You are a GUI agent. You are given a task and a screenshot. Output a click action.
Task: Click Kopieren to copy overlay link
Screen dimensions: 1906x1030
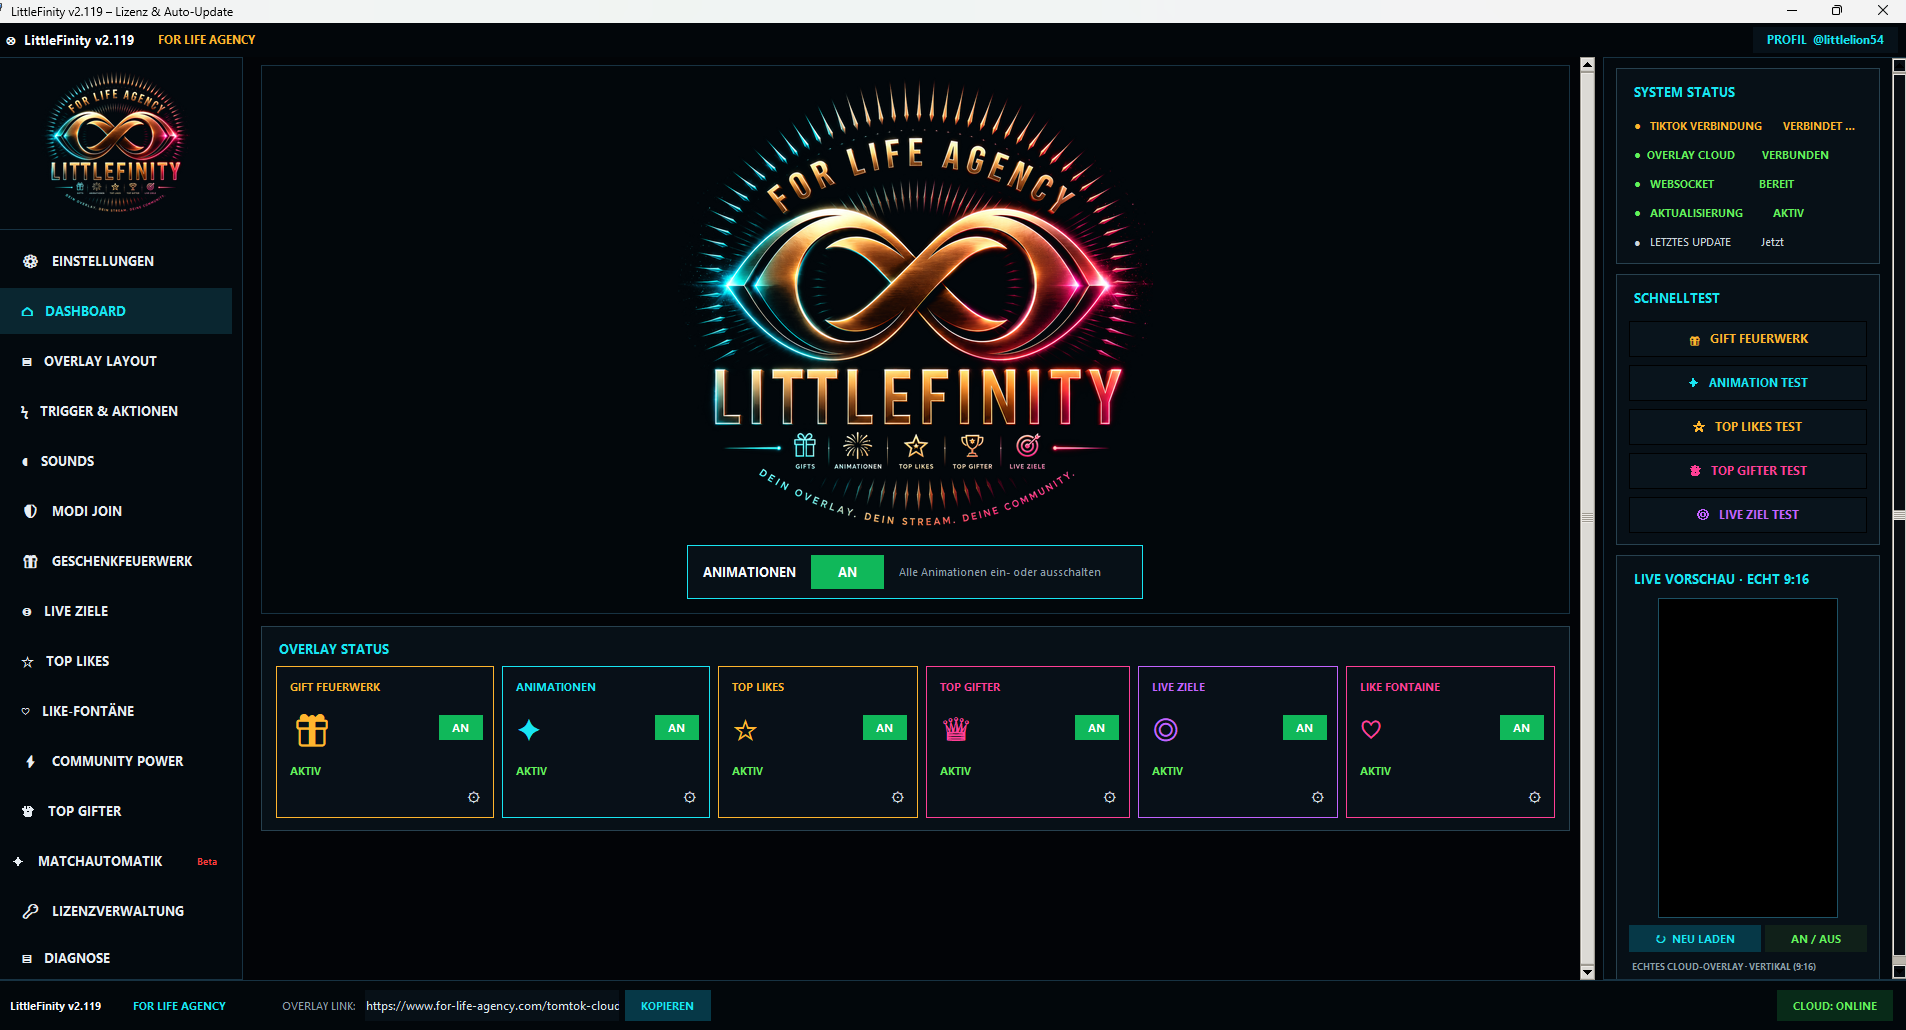click(667, 1006)
